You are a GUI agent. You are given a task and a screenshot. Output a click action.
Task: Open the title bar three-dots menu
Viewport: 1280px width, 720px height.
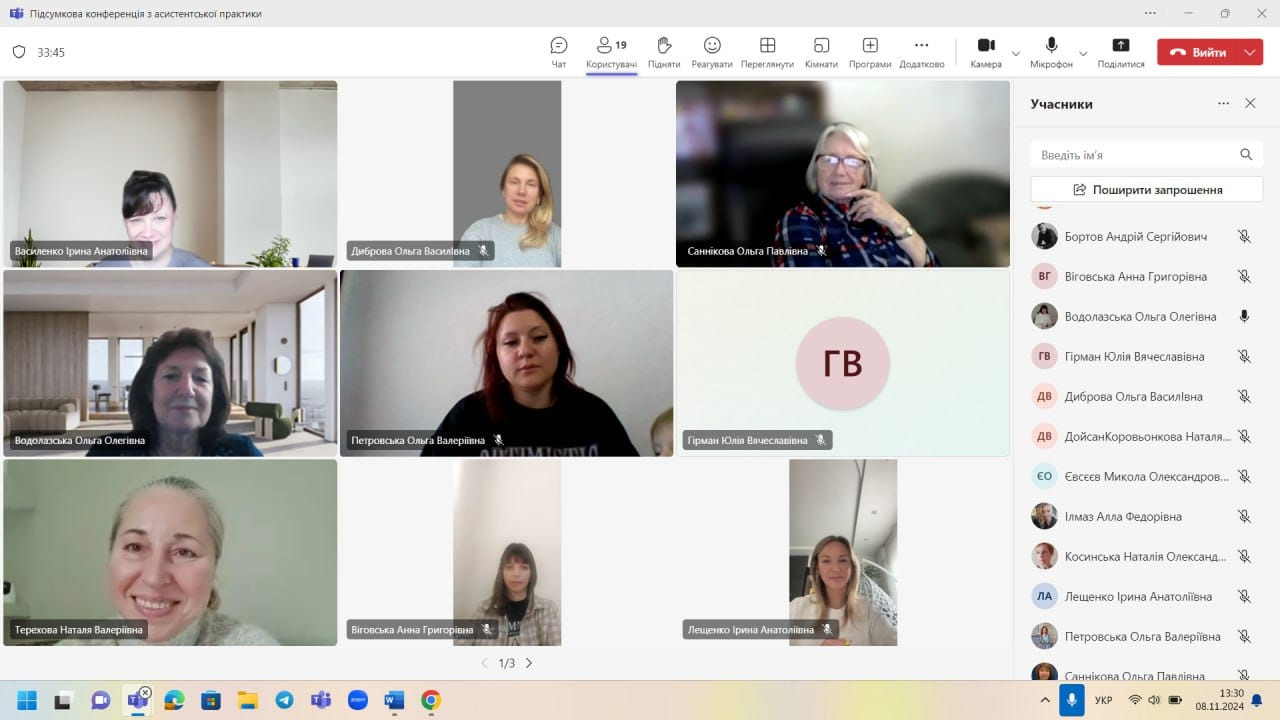pos(1150,13)
